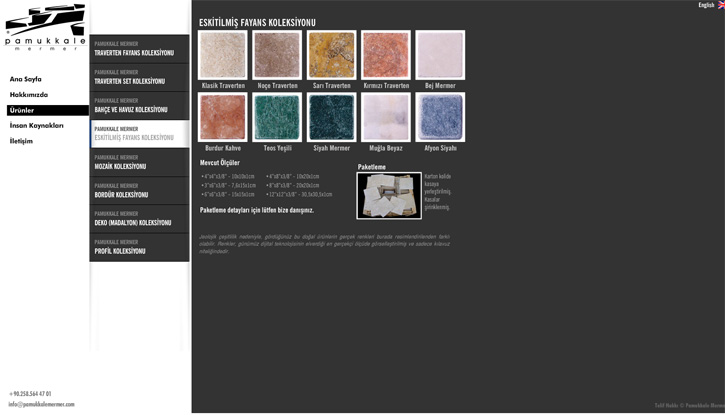Select the Afyon Siyahı blue tile
725x415 pixels.
(440, 117)
